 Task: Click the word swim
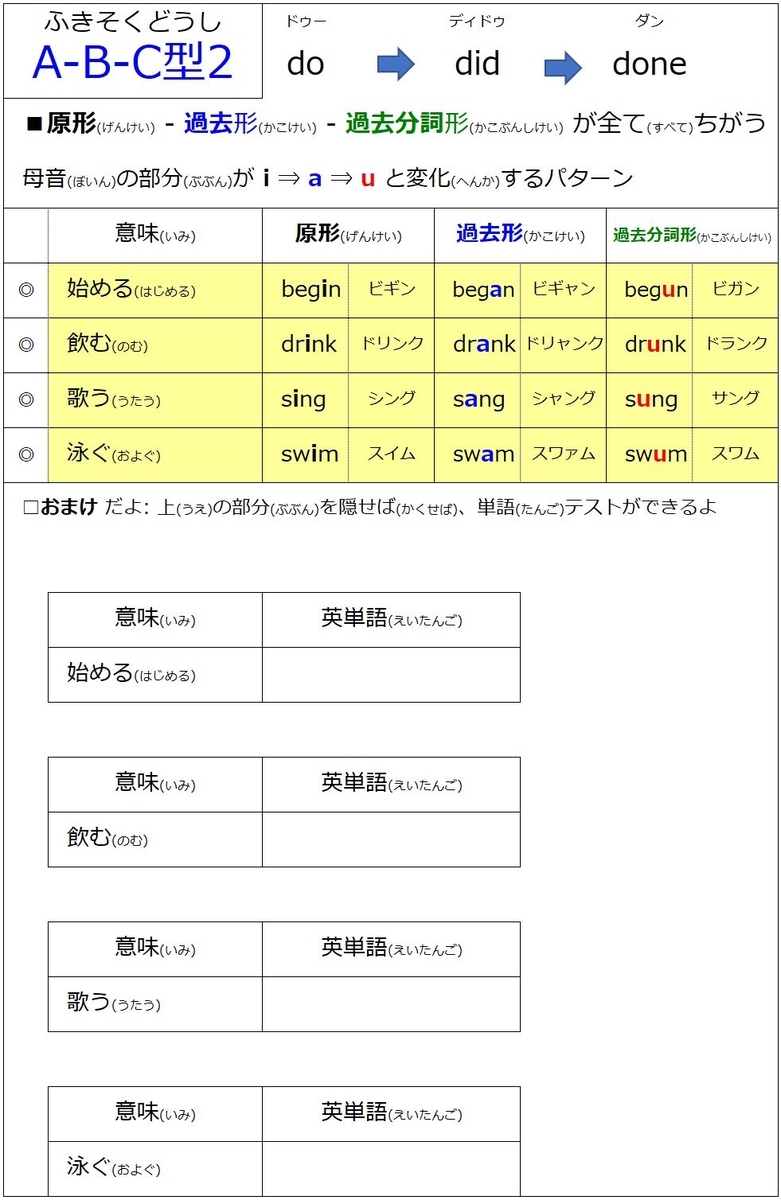point(310,455)
